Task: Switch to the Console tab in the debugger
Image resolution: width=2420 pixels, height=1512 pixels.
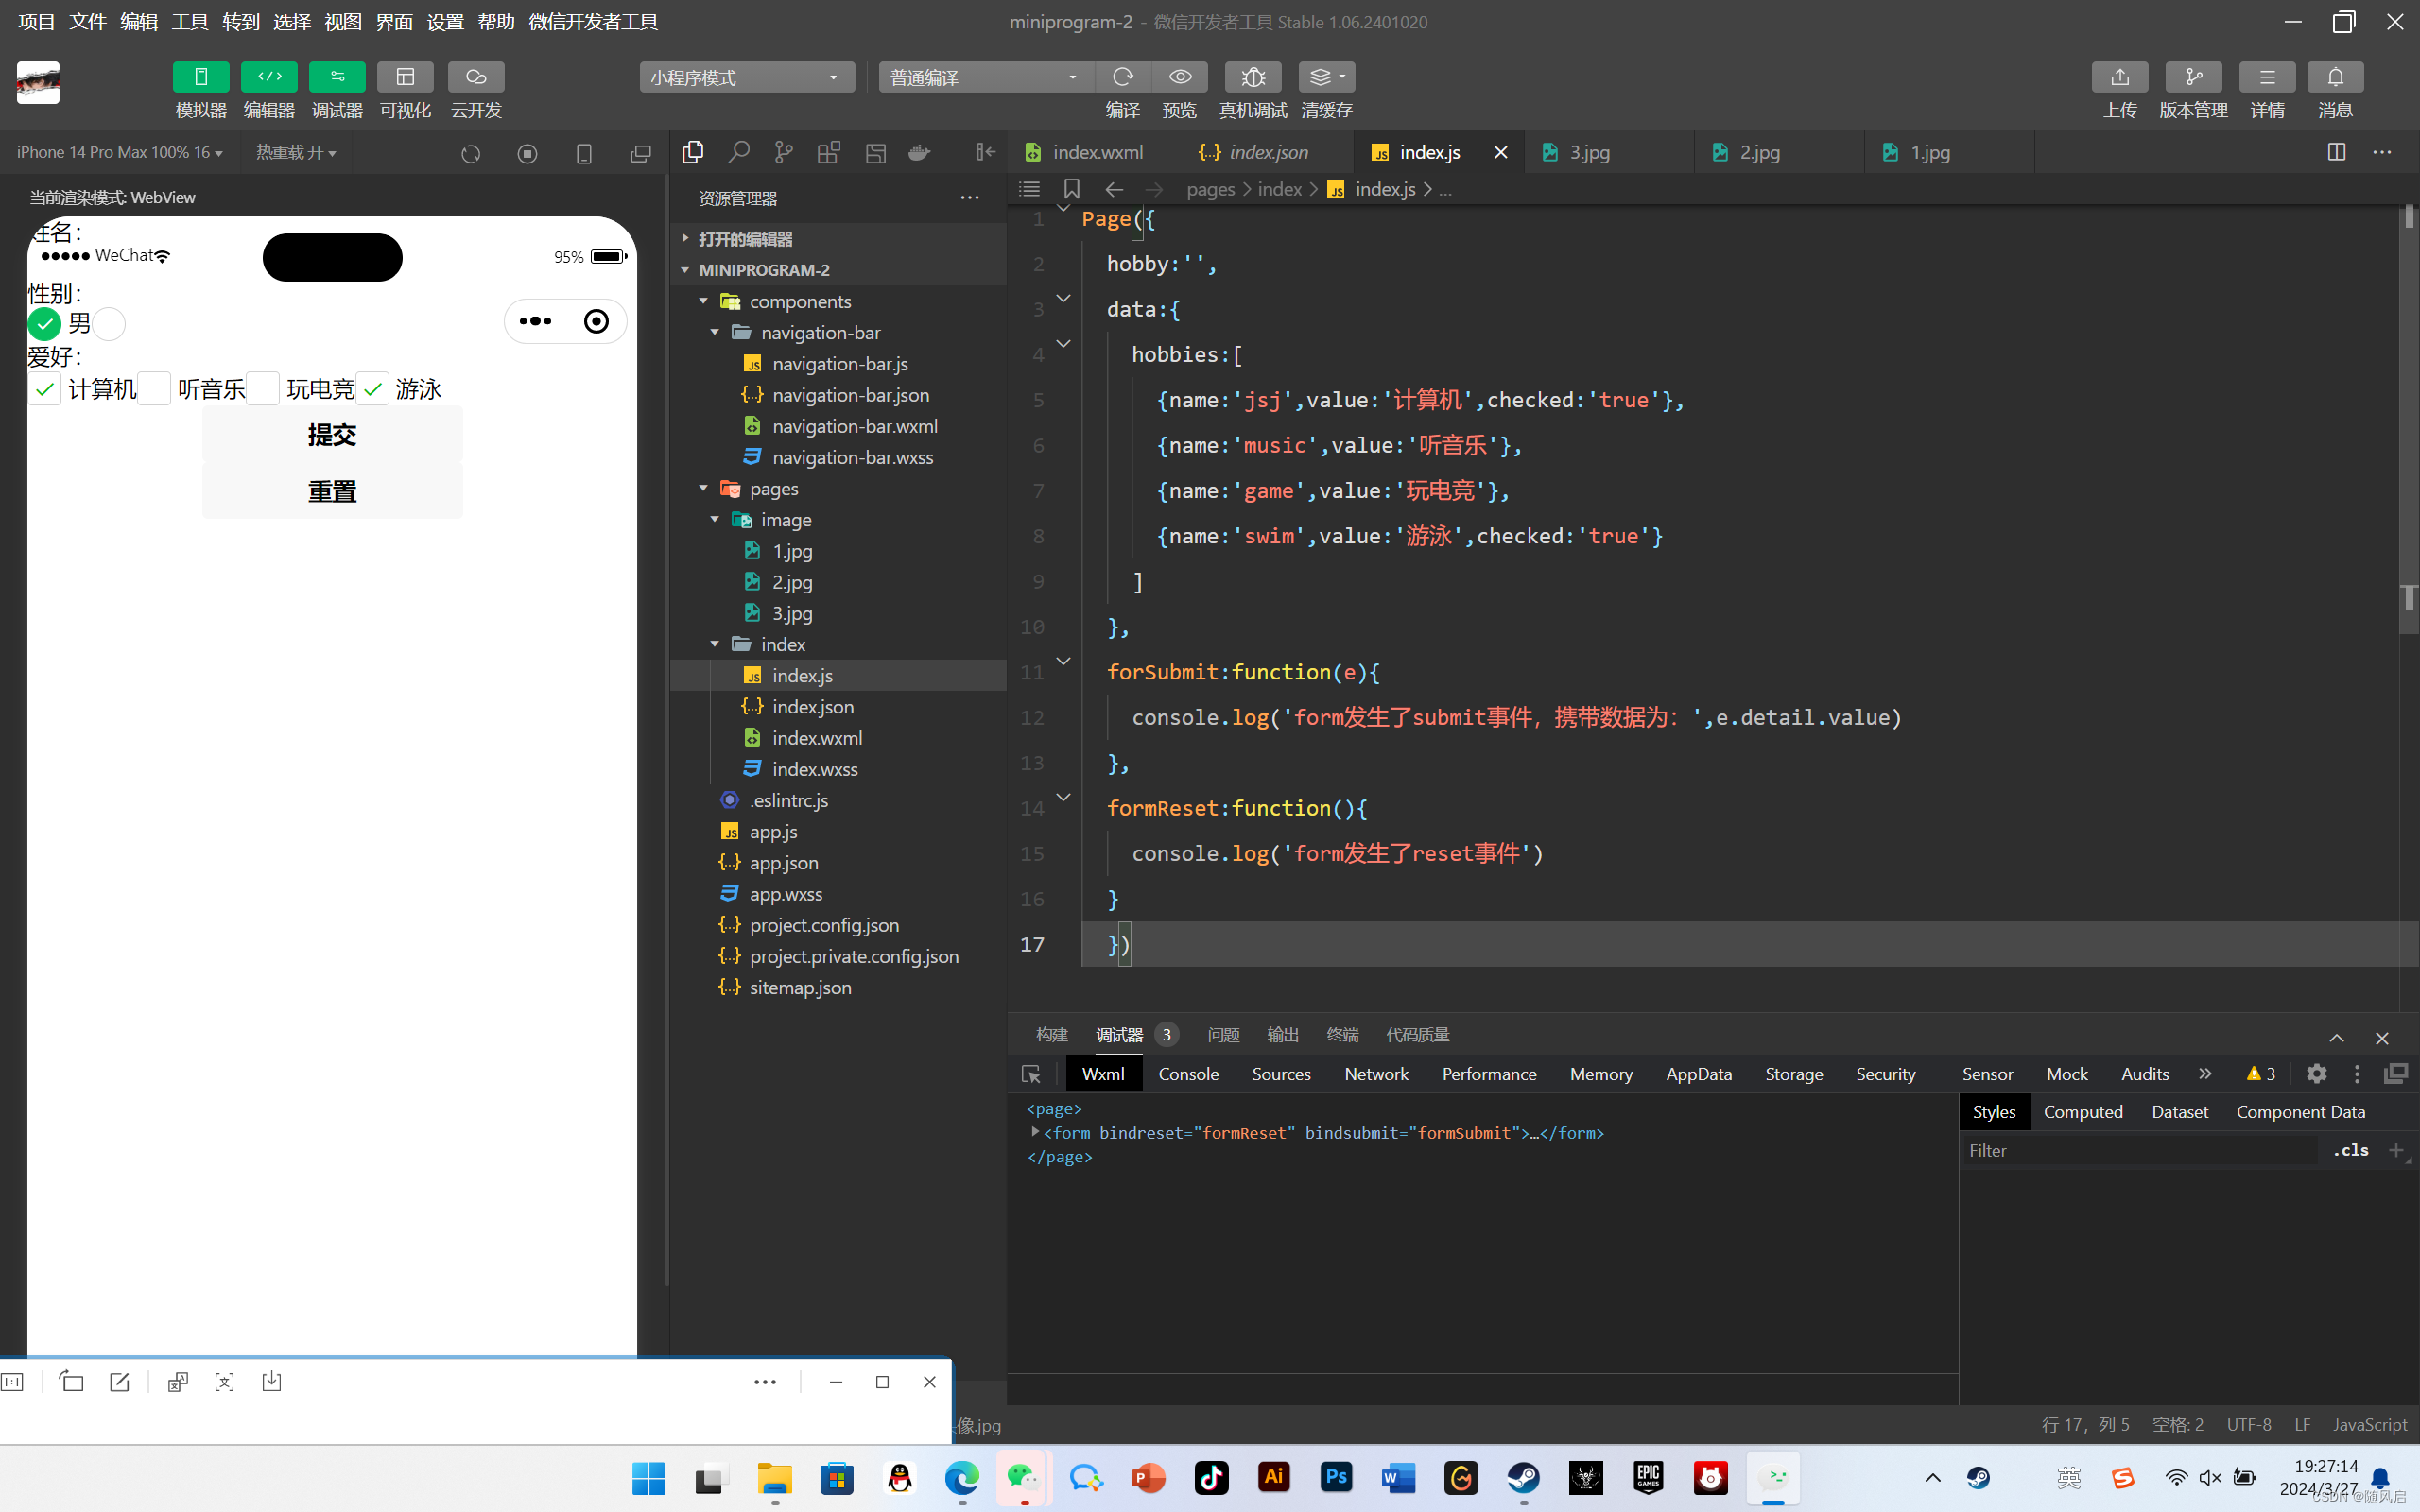Action: (1188, 1073)
